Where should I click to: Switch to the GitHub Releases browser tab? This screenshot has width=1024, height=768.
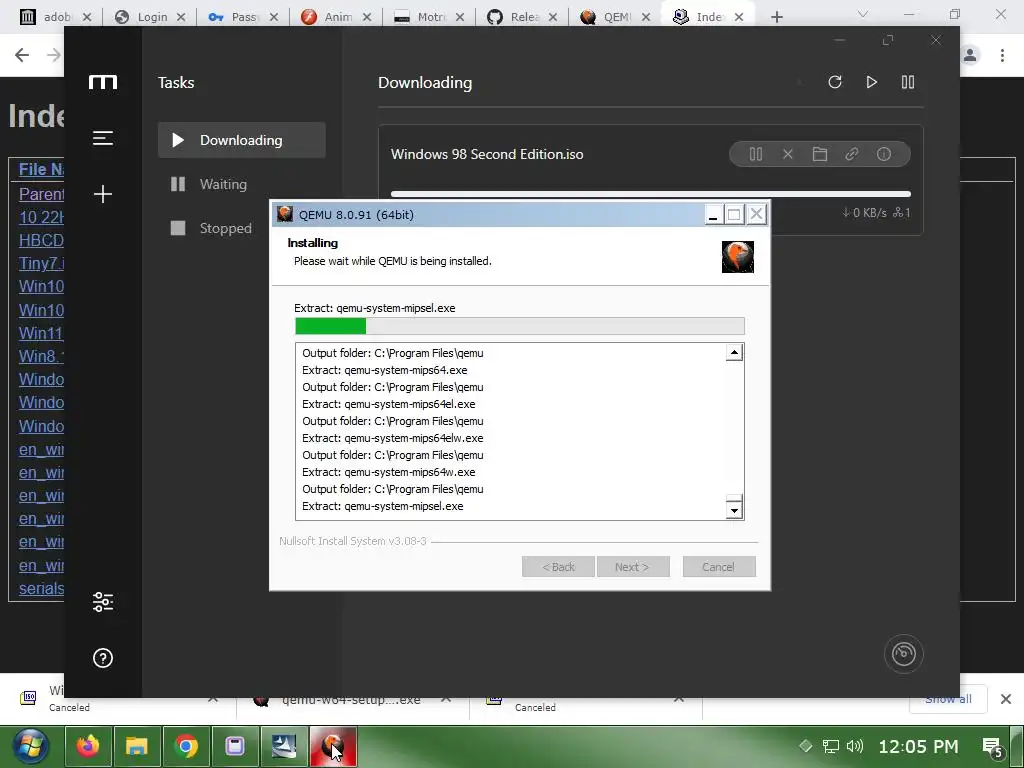pyautogui.click(x=522, y=17)
